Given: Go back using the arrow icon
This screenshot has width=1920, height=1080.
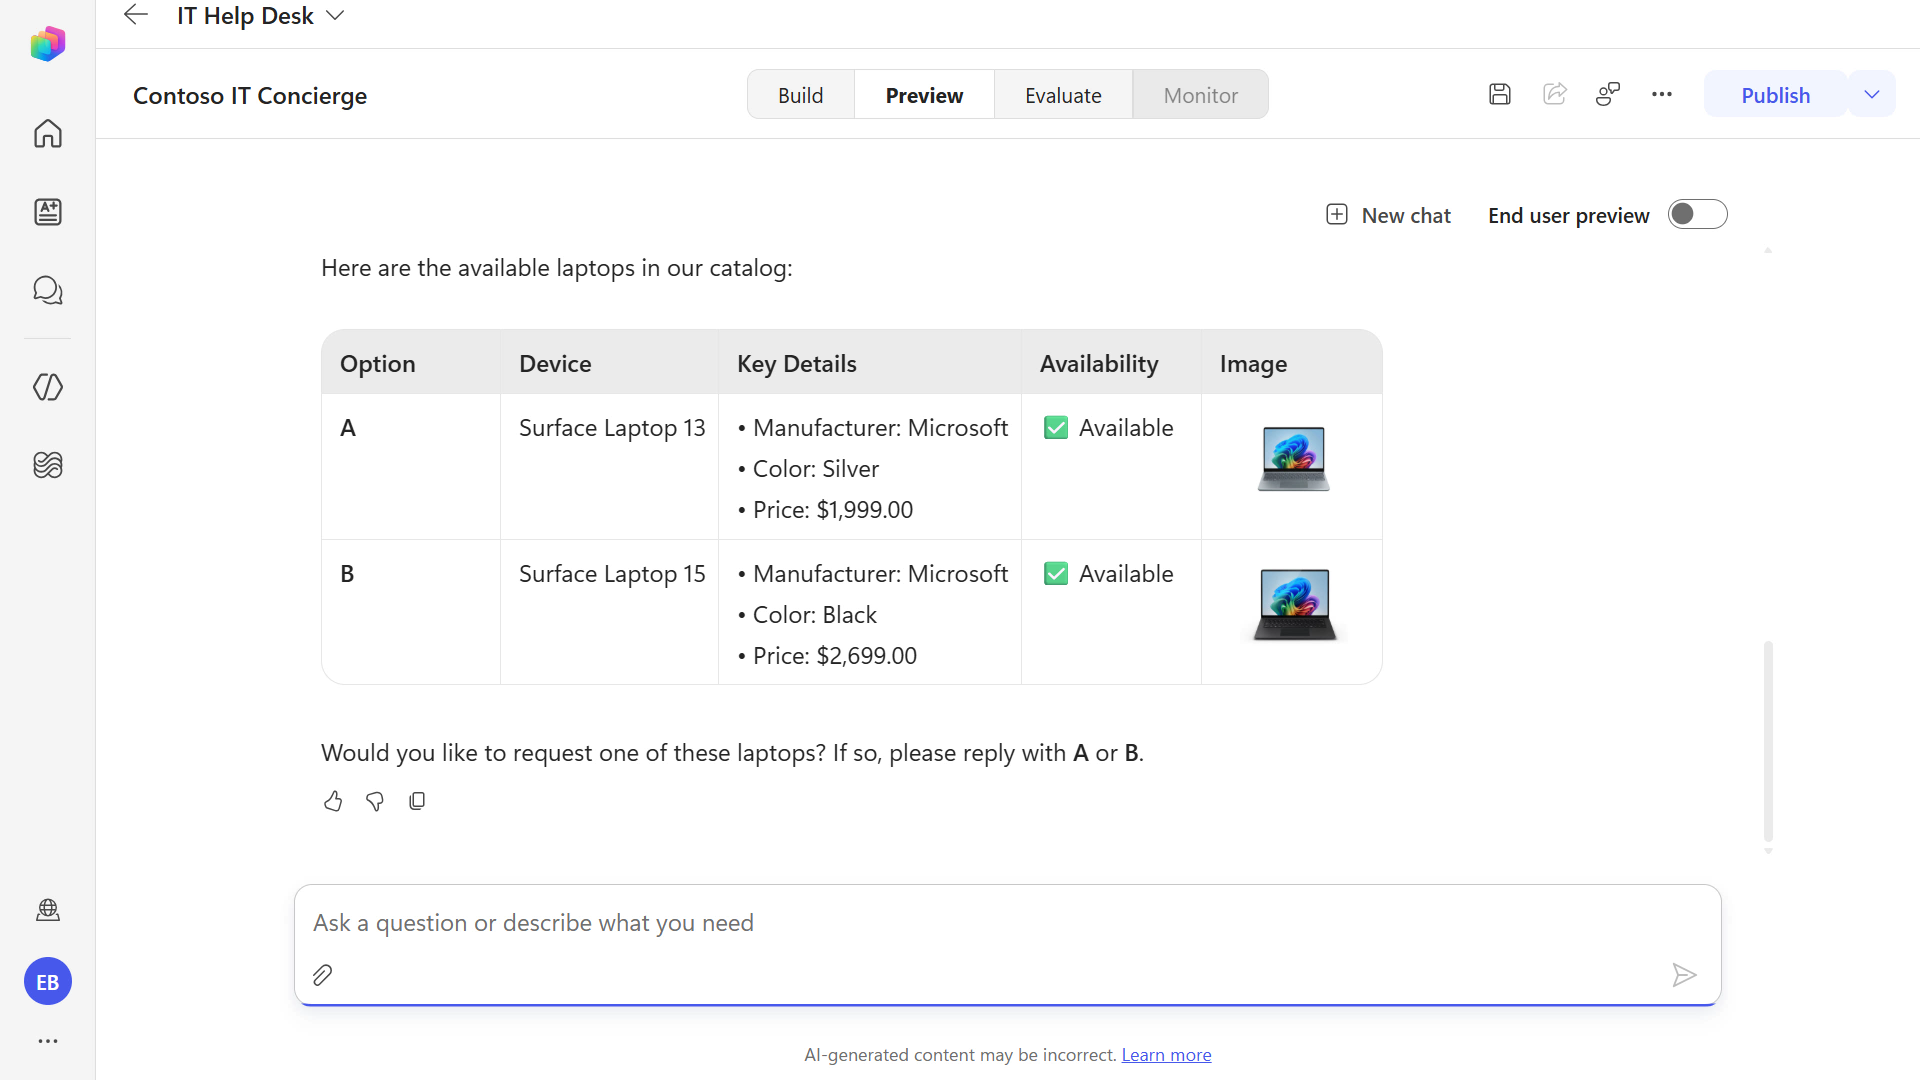Looking at the screenshot, I should click(x=135, y=15).
